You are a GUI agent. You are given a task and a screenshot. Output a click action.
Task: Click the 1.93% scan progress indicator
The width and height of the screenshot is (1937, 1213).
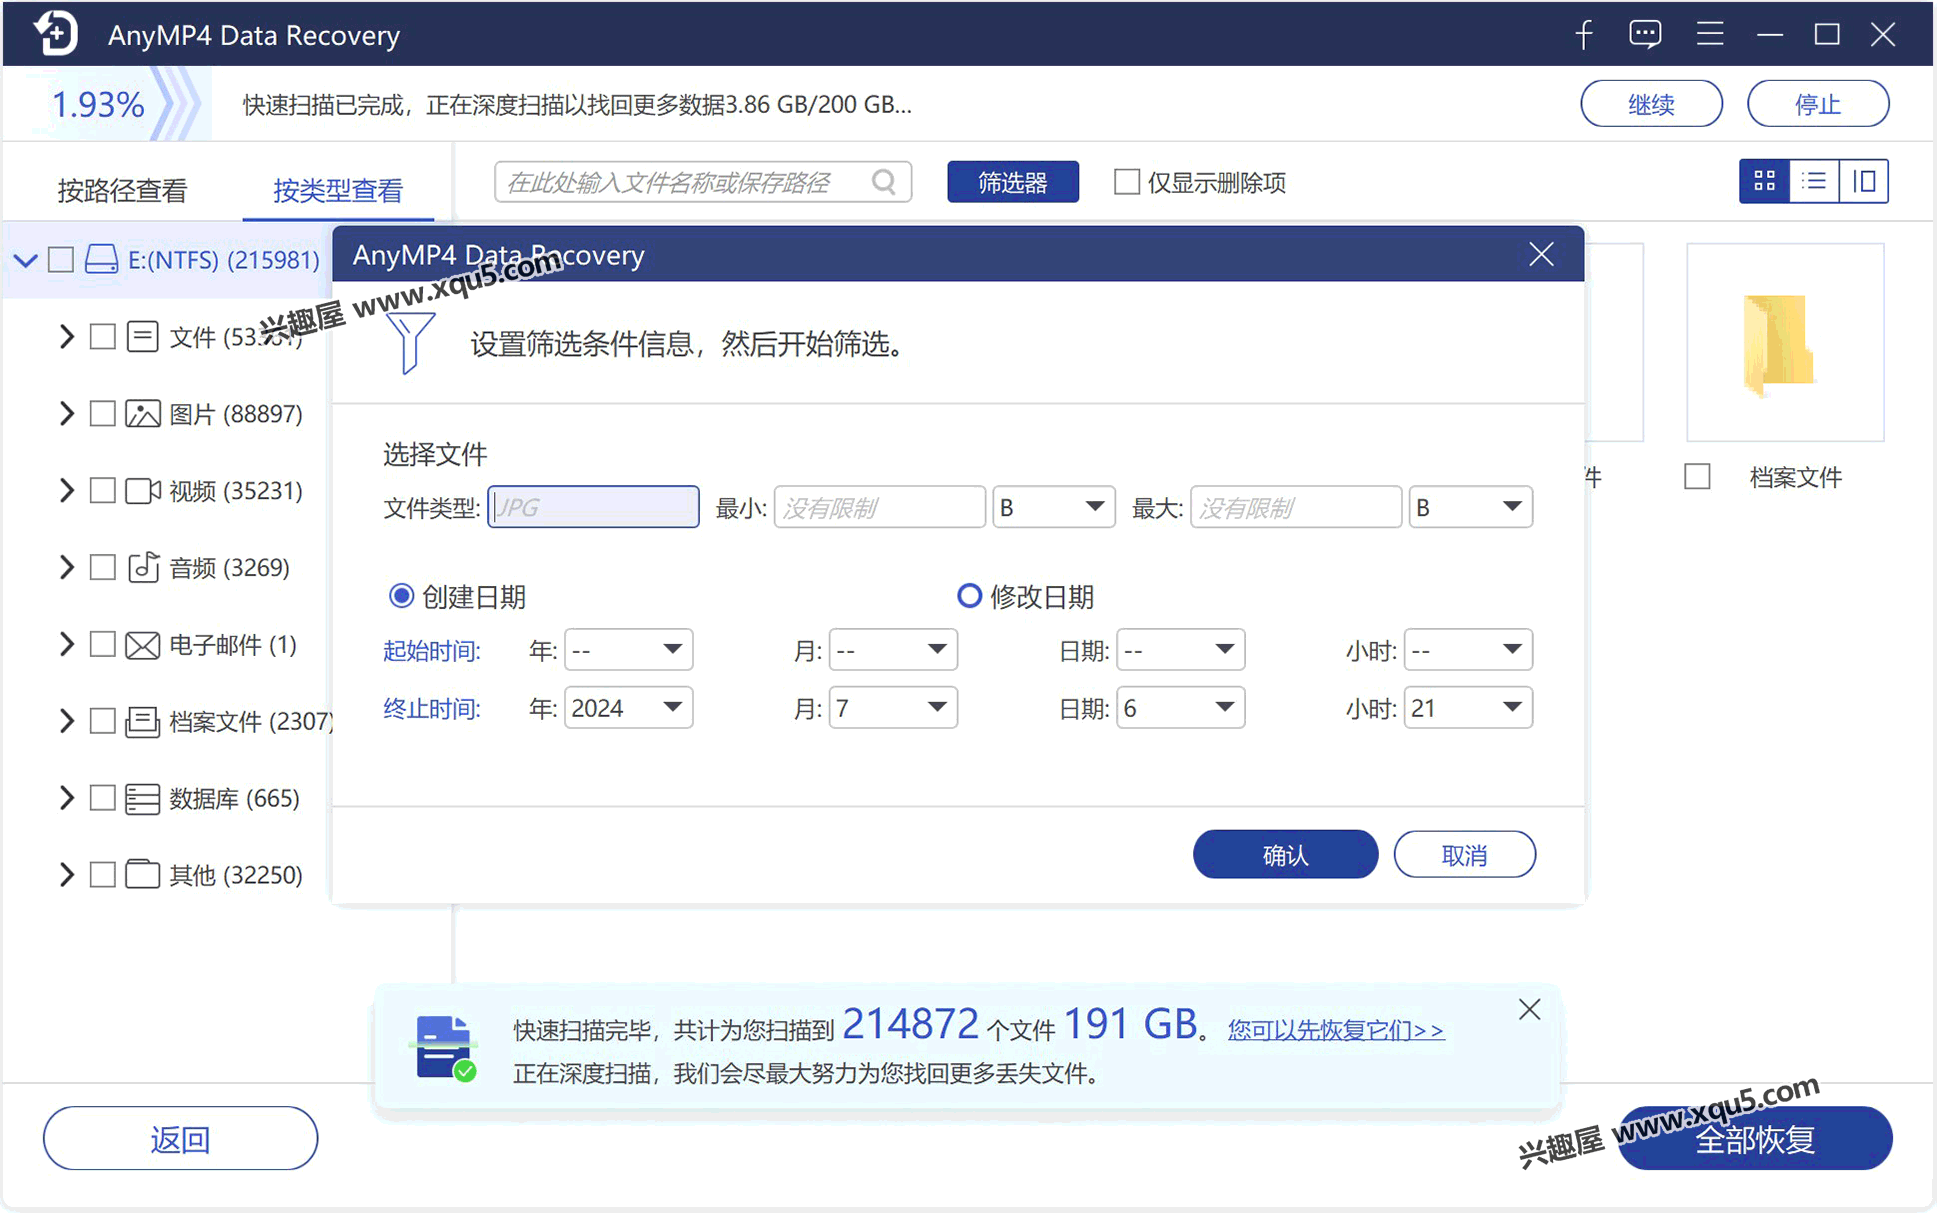(x=97, y=104)
